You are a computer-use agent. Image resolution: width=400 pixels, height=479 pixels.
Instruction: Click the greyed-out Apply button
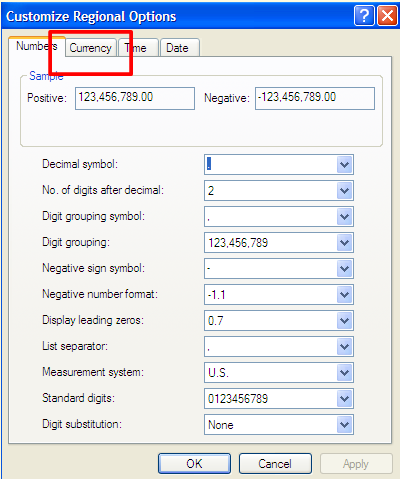coord(356,464)
